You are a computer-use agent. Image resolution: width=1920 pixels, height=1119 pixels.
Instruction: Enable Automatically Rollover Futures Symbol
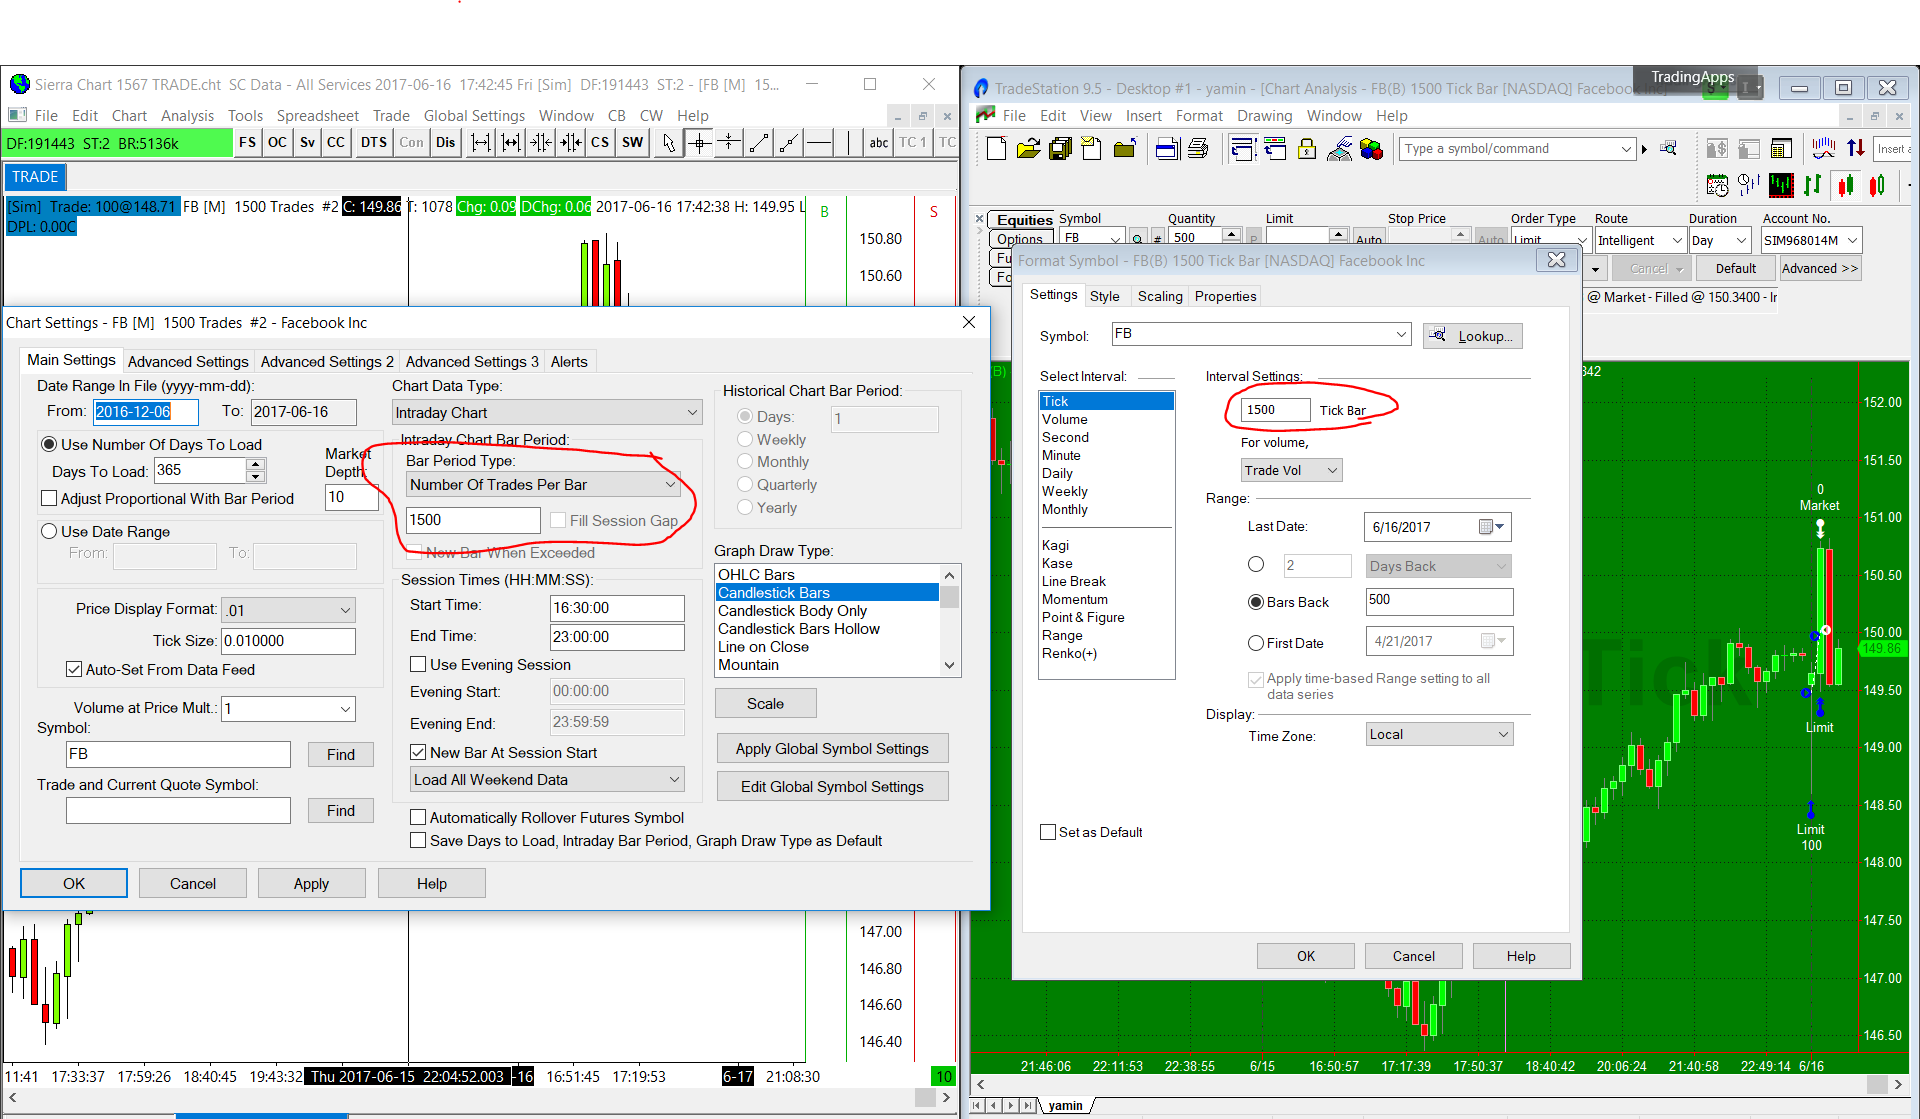pos(418,817)
